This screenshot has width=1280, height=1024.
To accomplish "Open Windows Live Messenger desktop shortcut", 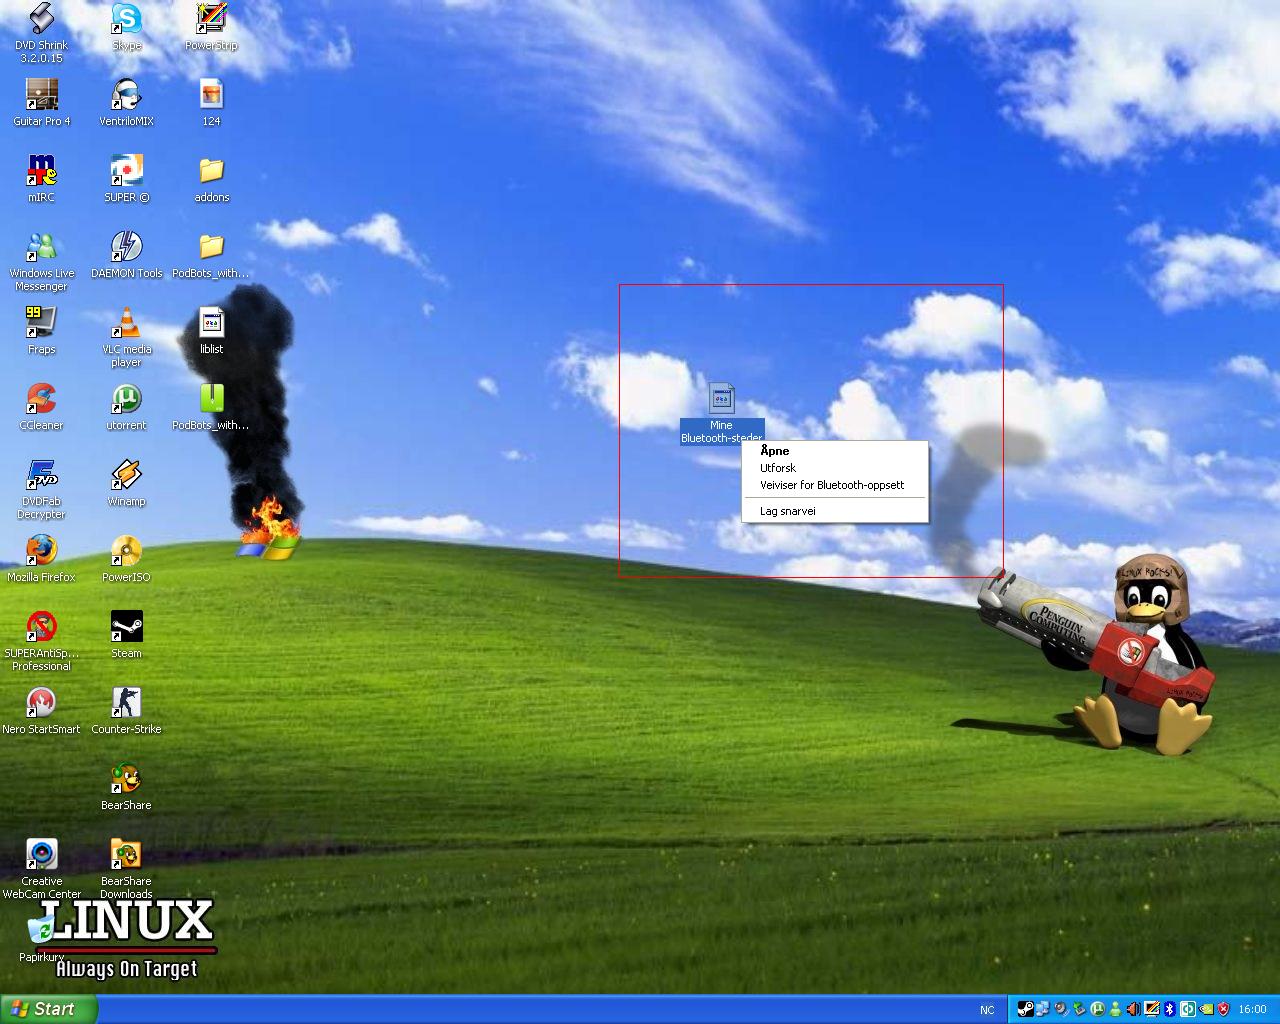I will click(41, 261).
